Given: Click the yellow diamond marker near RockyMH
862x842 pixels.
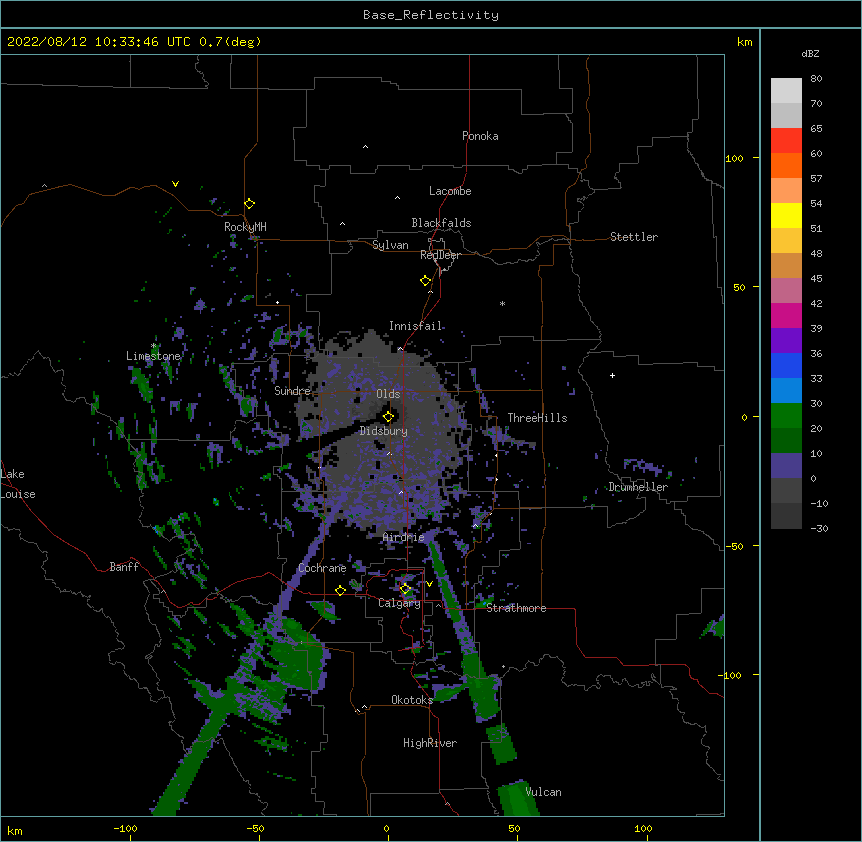Looking at the screenshot, I should pos(250,204).
